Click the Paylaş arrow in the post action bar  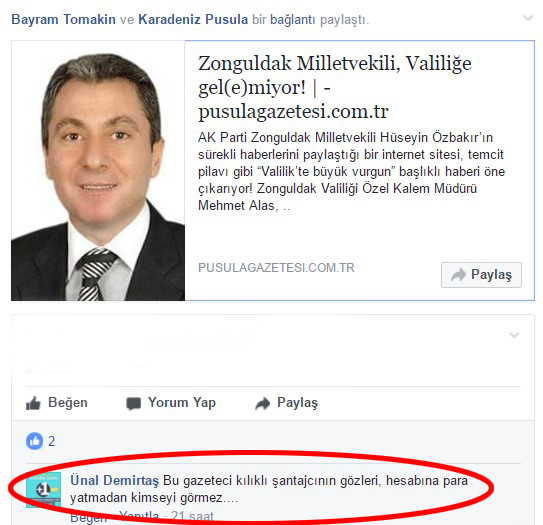click(262, 403)
